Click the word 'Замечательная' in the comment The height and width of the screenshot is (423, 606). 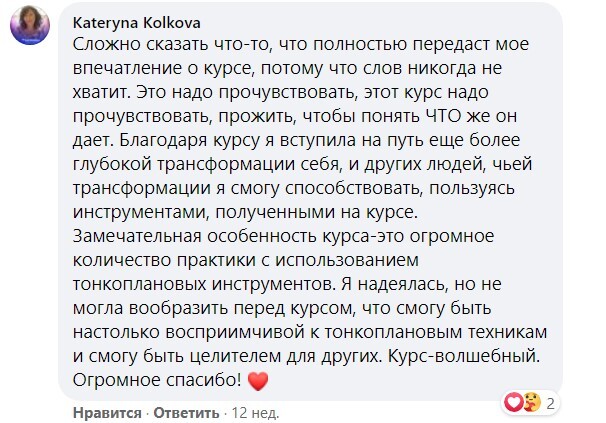pyautogui.click(x=137, y=236)
